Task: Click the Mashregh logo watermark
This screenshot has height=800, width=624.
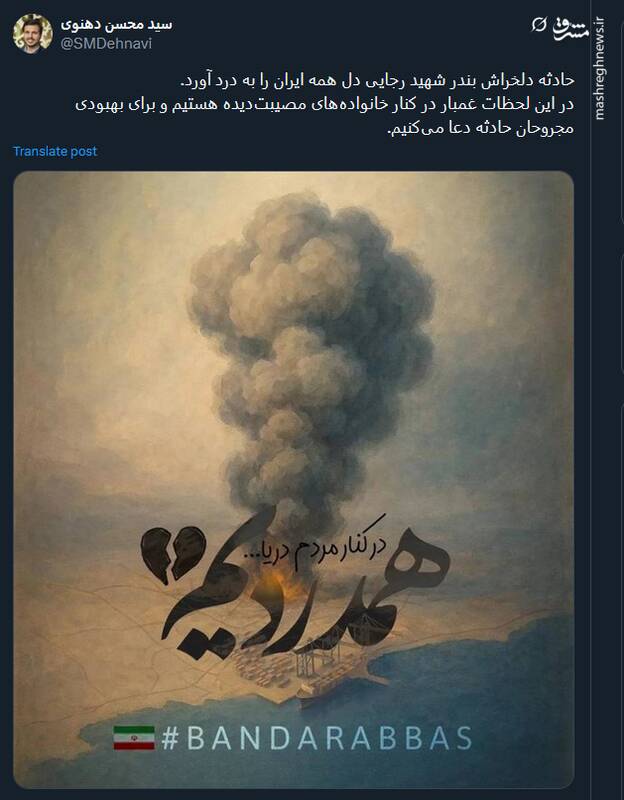Action: (571, 30)
